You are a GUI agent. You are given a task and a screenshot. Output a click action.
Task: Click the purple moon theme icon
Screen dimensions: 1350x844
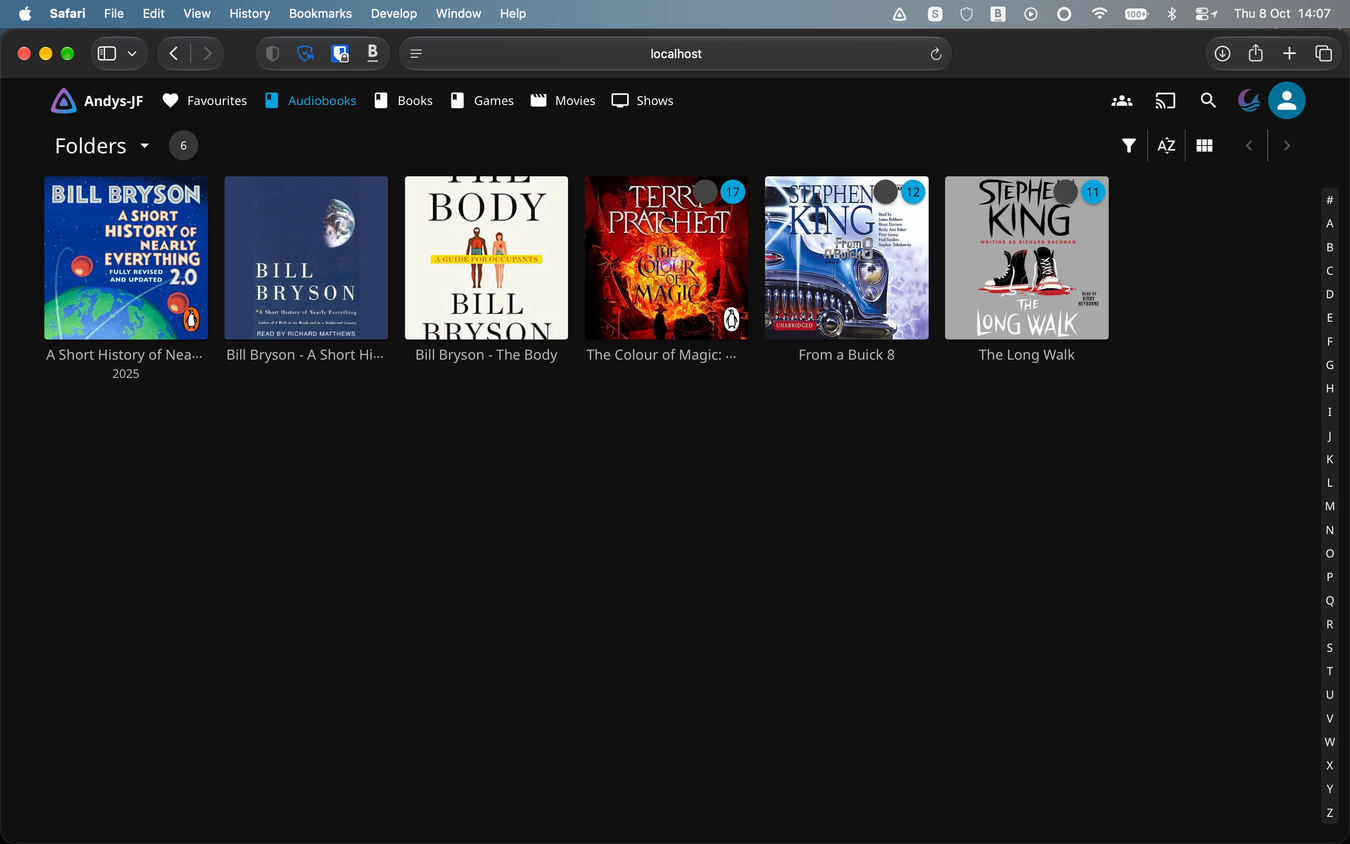tap(1248, 100)
